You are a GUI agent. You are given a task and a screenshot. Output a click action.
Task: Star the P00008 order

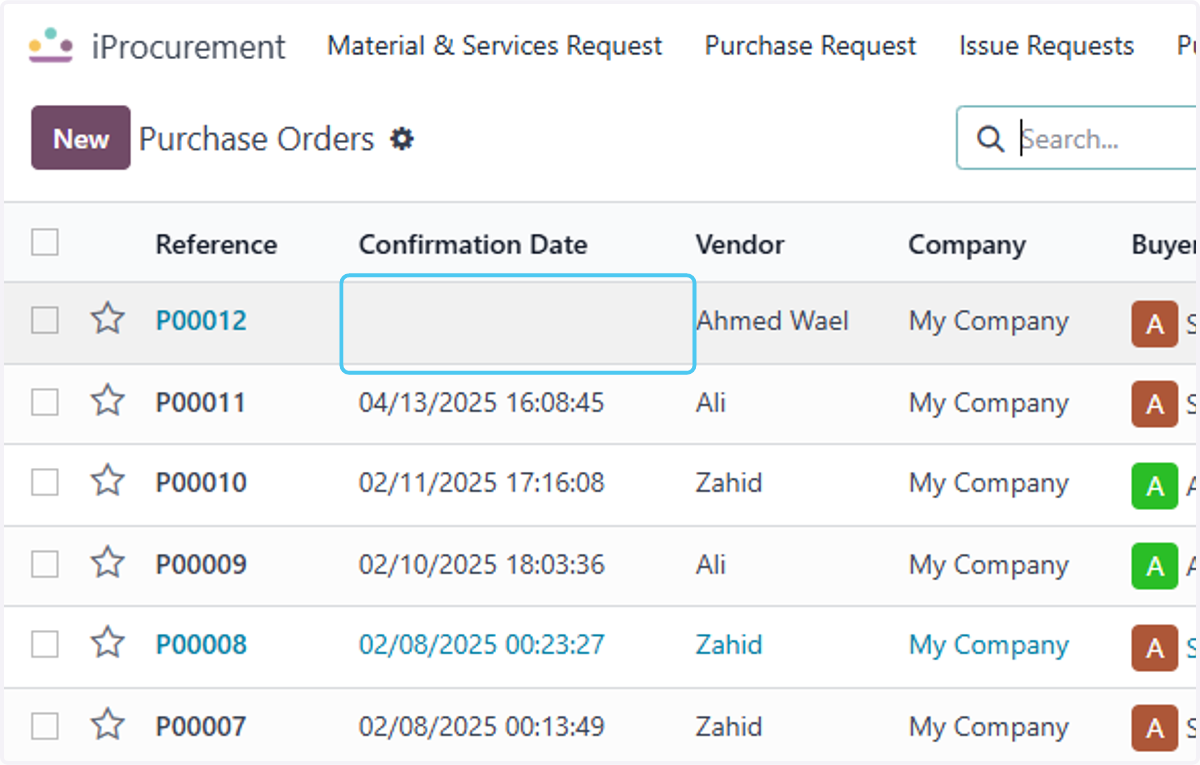pos(107,644)
